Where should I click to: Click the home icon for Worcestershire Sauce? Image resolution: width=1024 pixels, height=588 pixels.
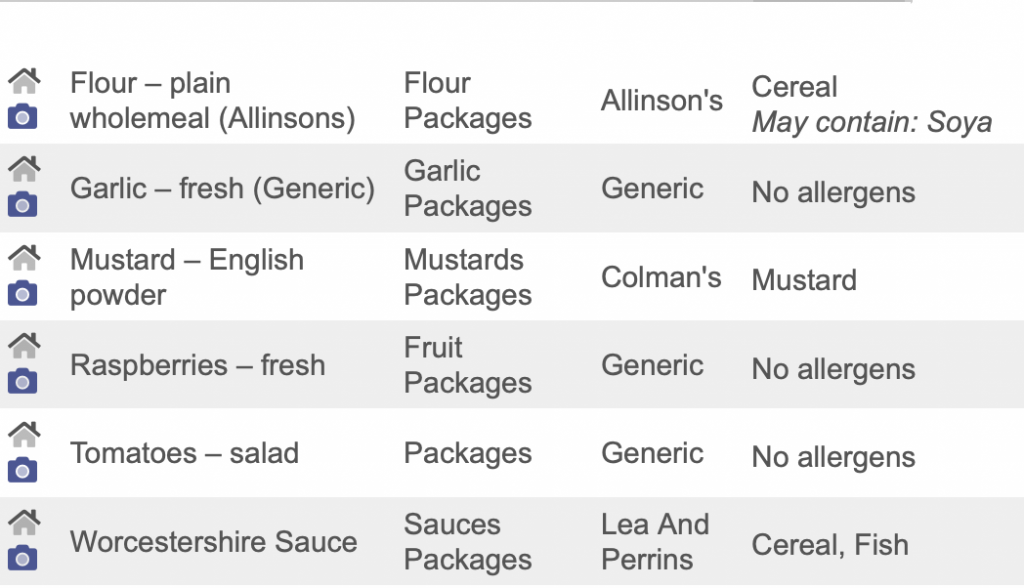pyautogui.click(x=24, y=522)
